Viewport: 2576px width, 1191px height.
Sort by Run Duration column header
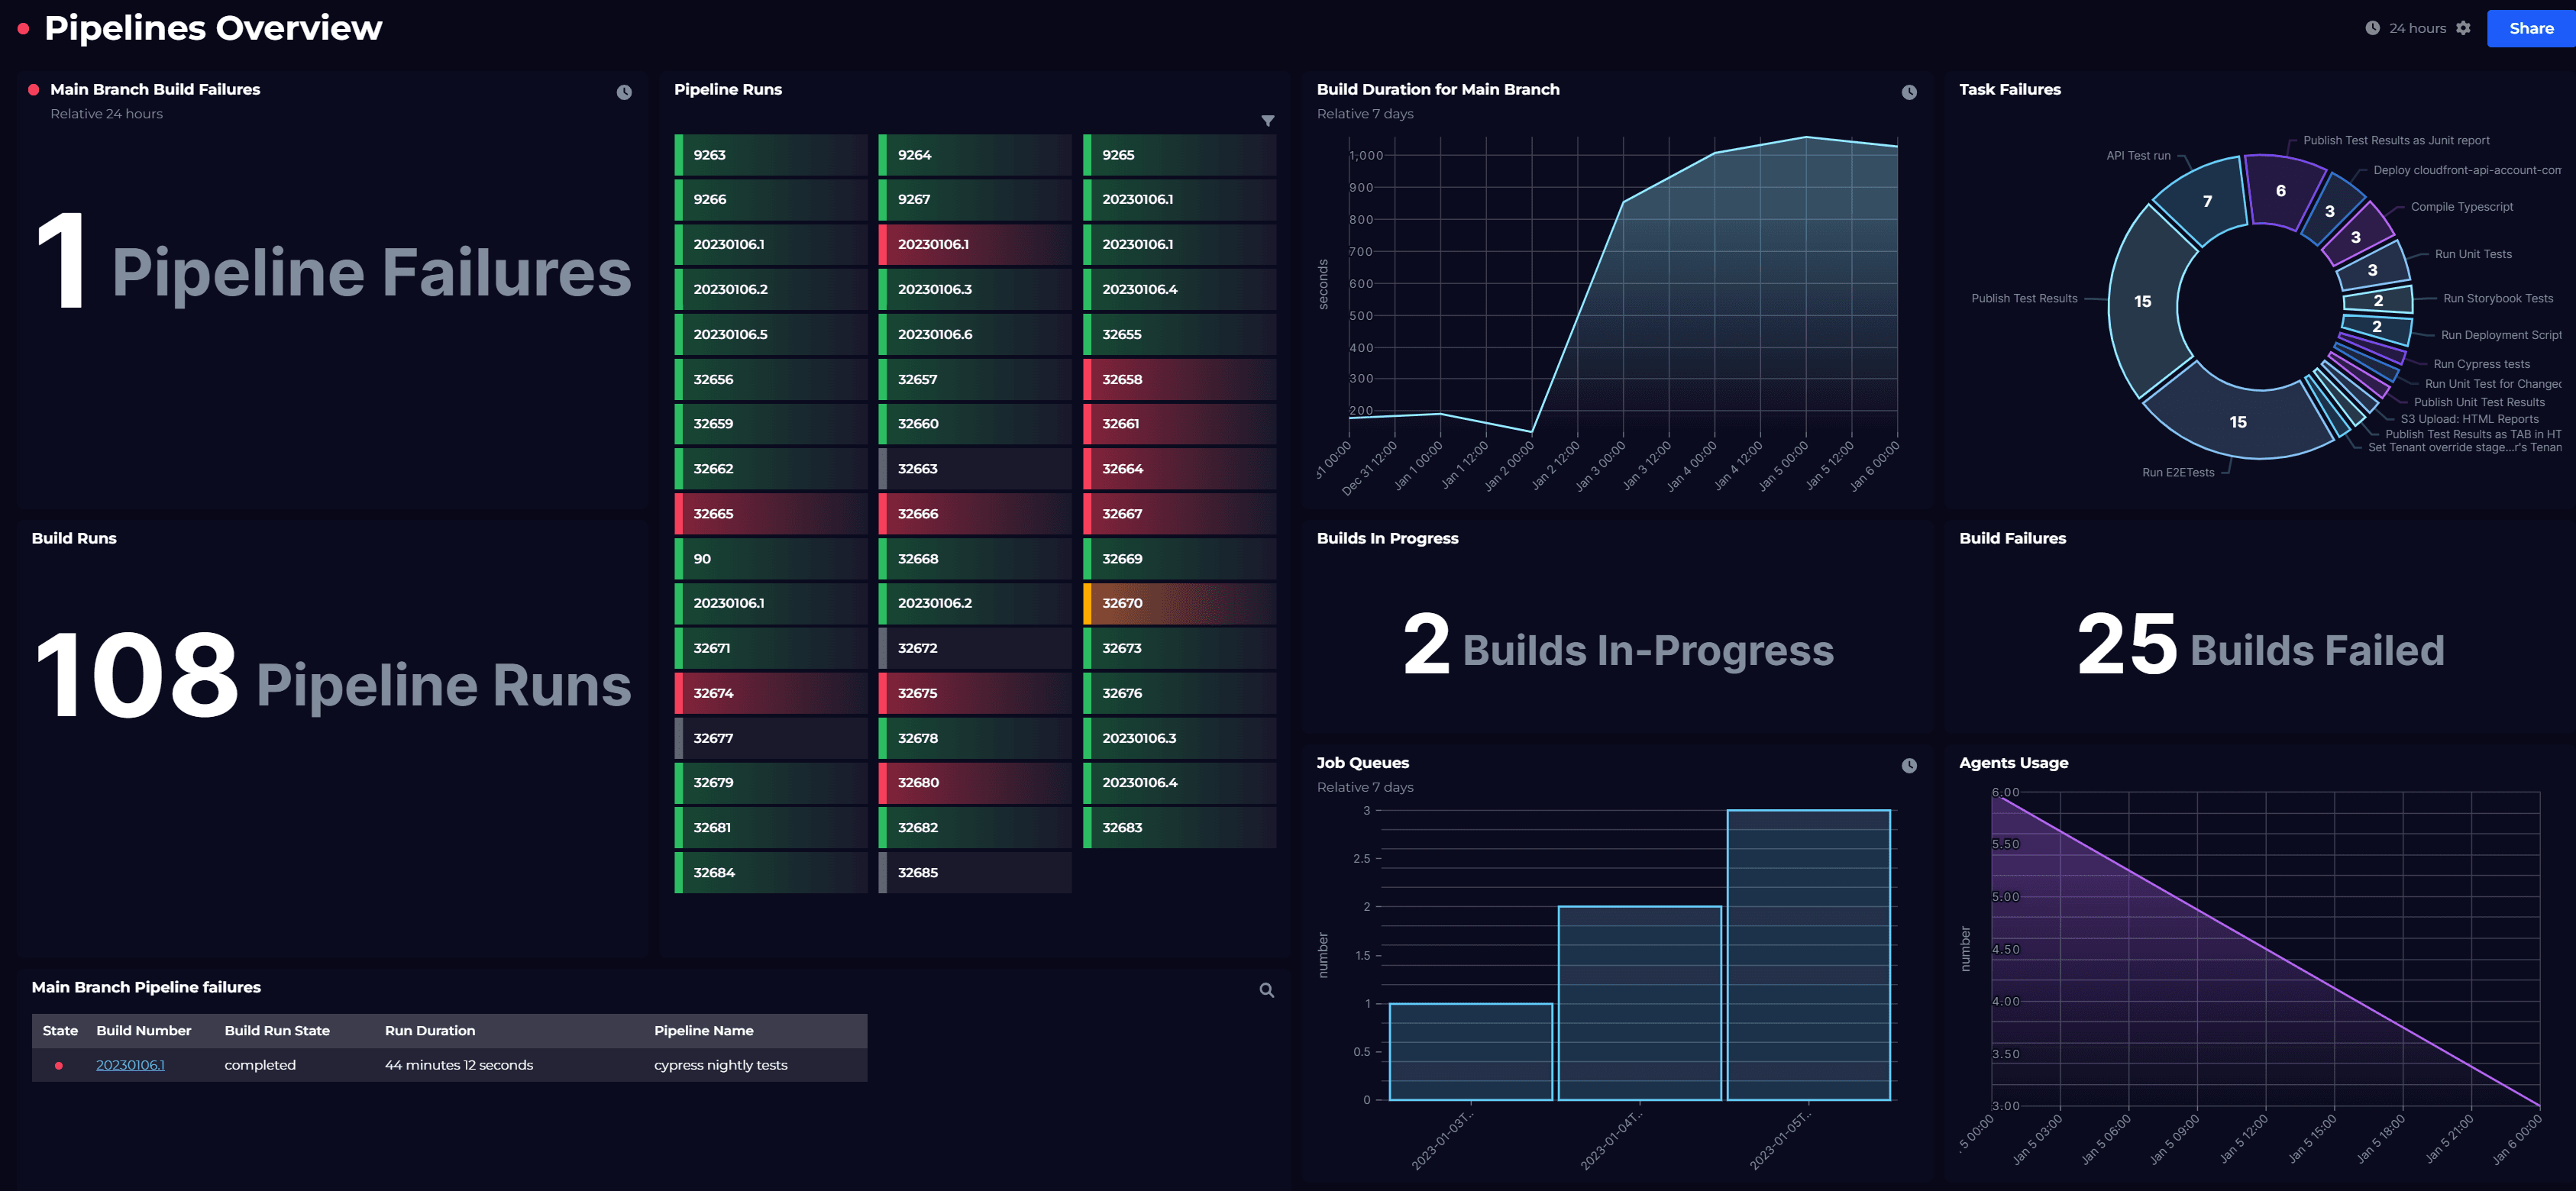(x=430, y=1030)
